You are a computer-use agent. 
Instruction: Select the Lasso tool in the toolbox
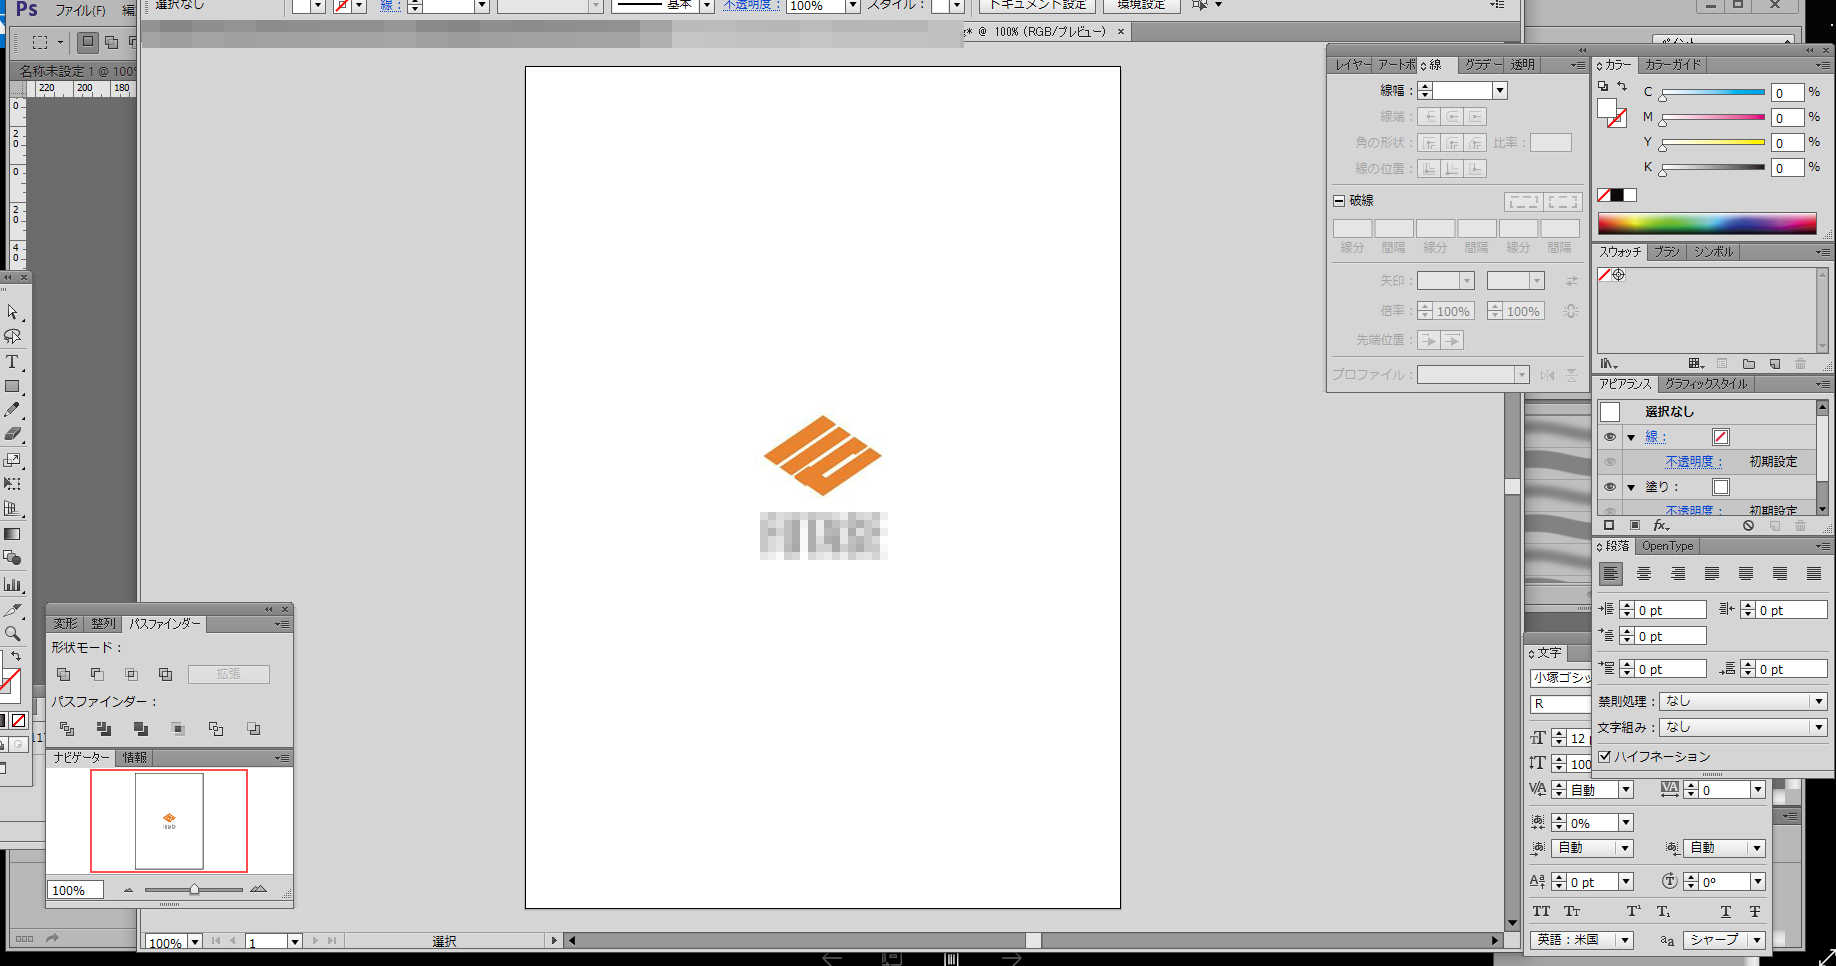click(x=12, y=337)
